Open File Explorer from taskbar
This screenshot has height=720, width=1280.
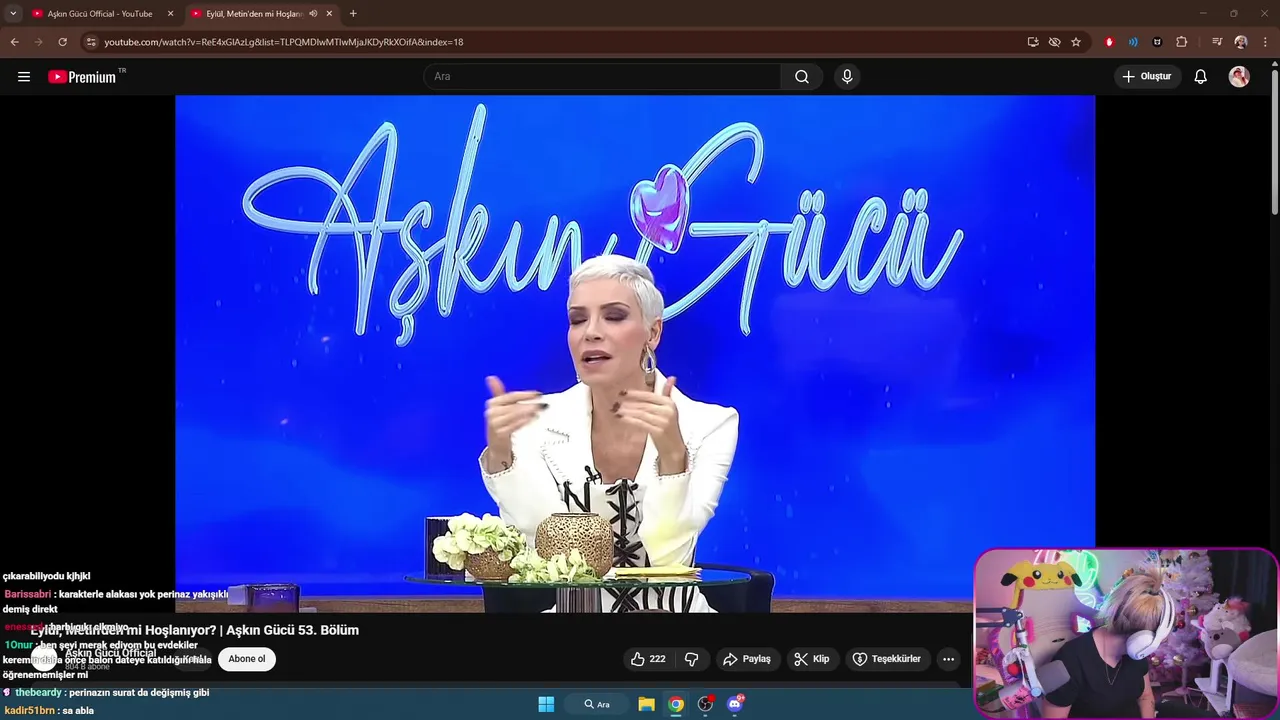pyautogui.click(x=647, y=704)
